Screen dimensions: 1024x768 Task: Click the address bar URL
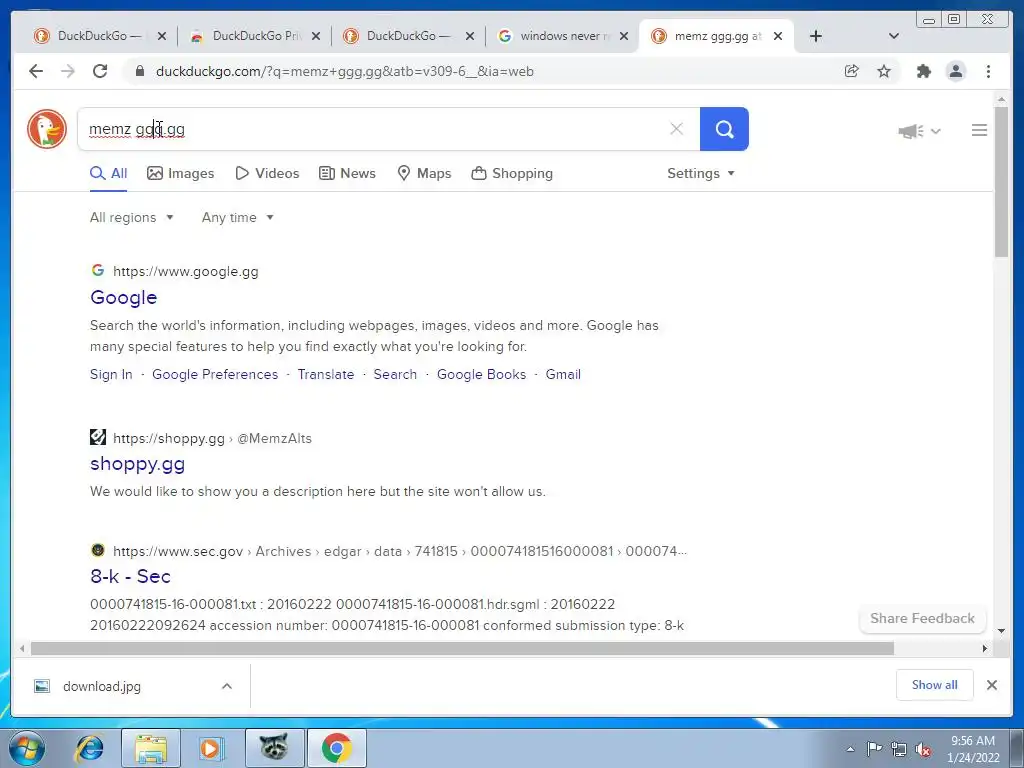(345, 71)
